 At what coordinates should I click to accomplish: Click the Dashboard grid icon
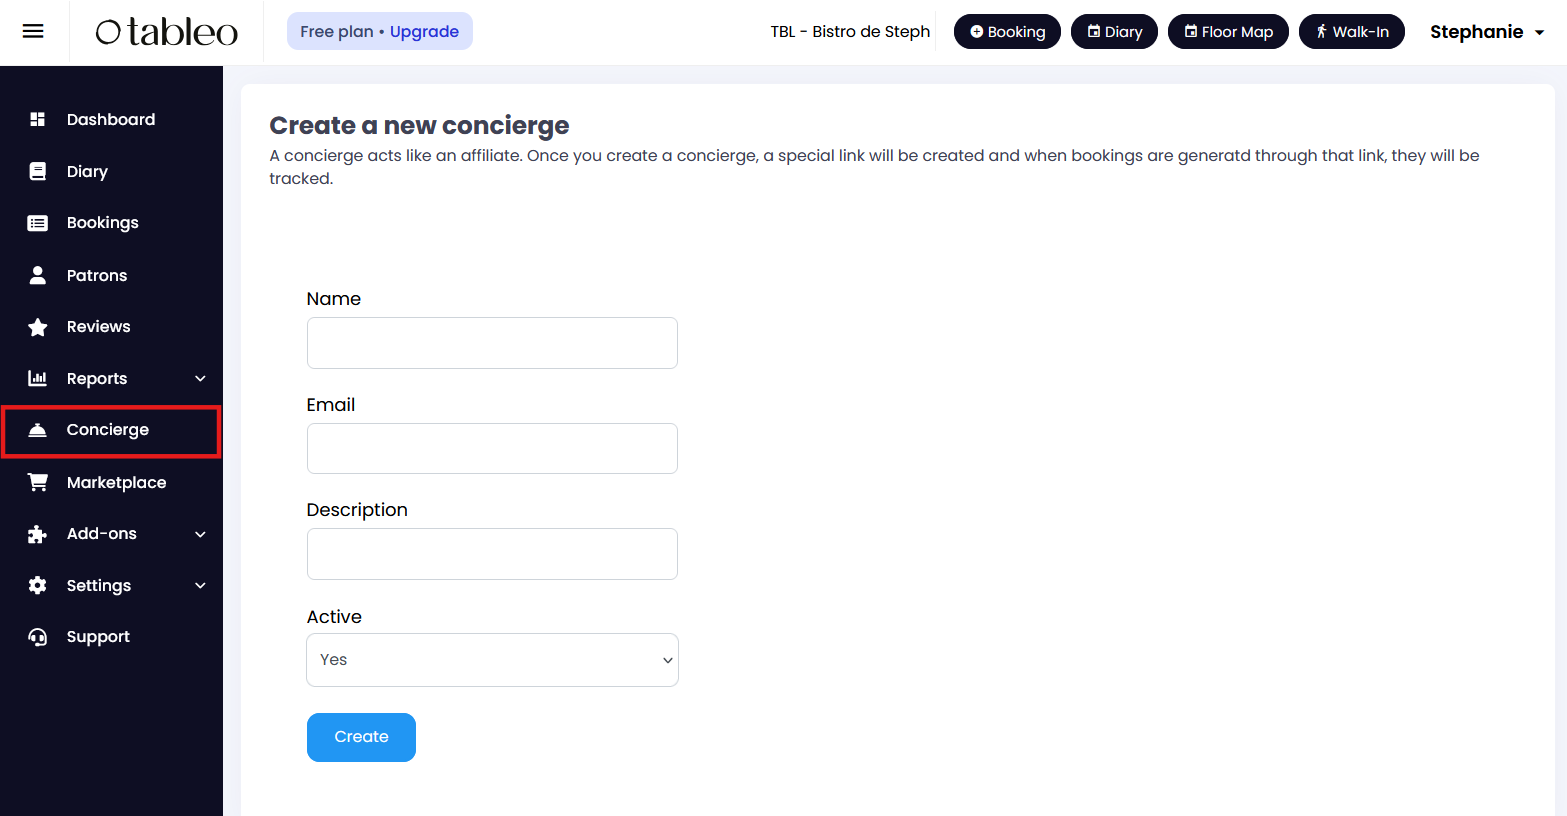tap(38, 119)
